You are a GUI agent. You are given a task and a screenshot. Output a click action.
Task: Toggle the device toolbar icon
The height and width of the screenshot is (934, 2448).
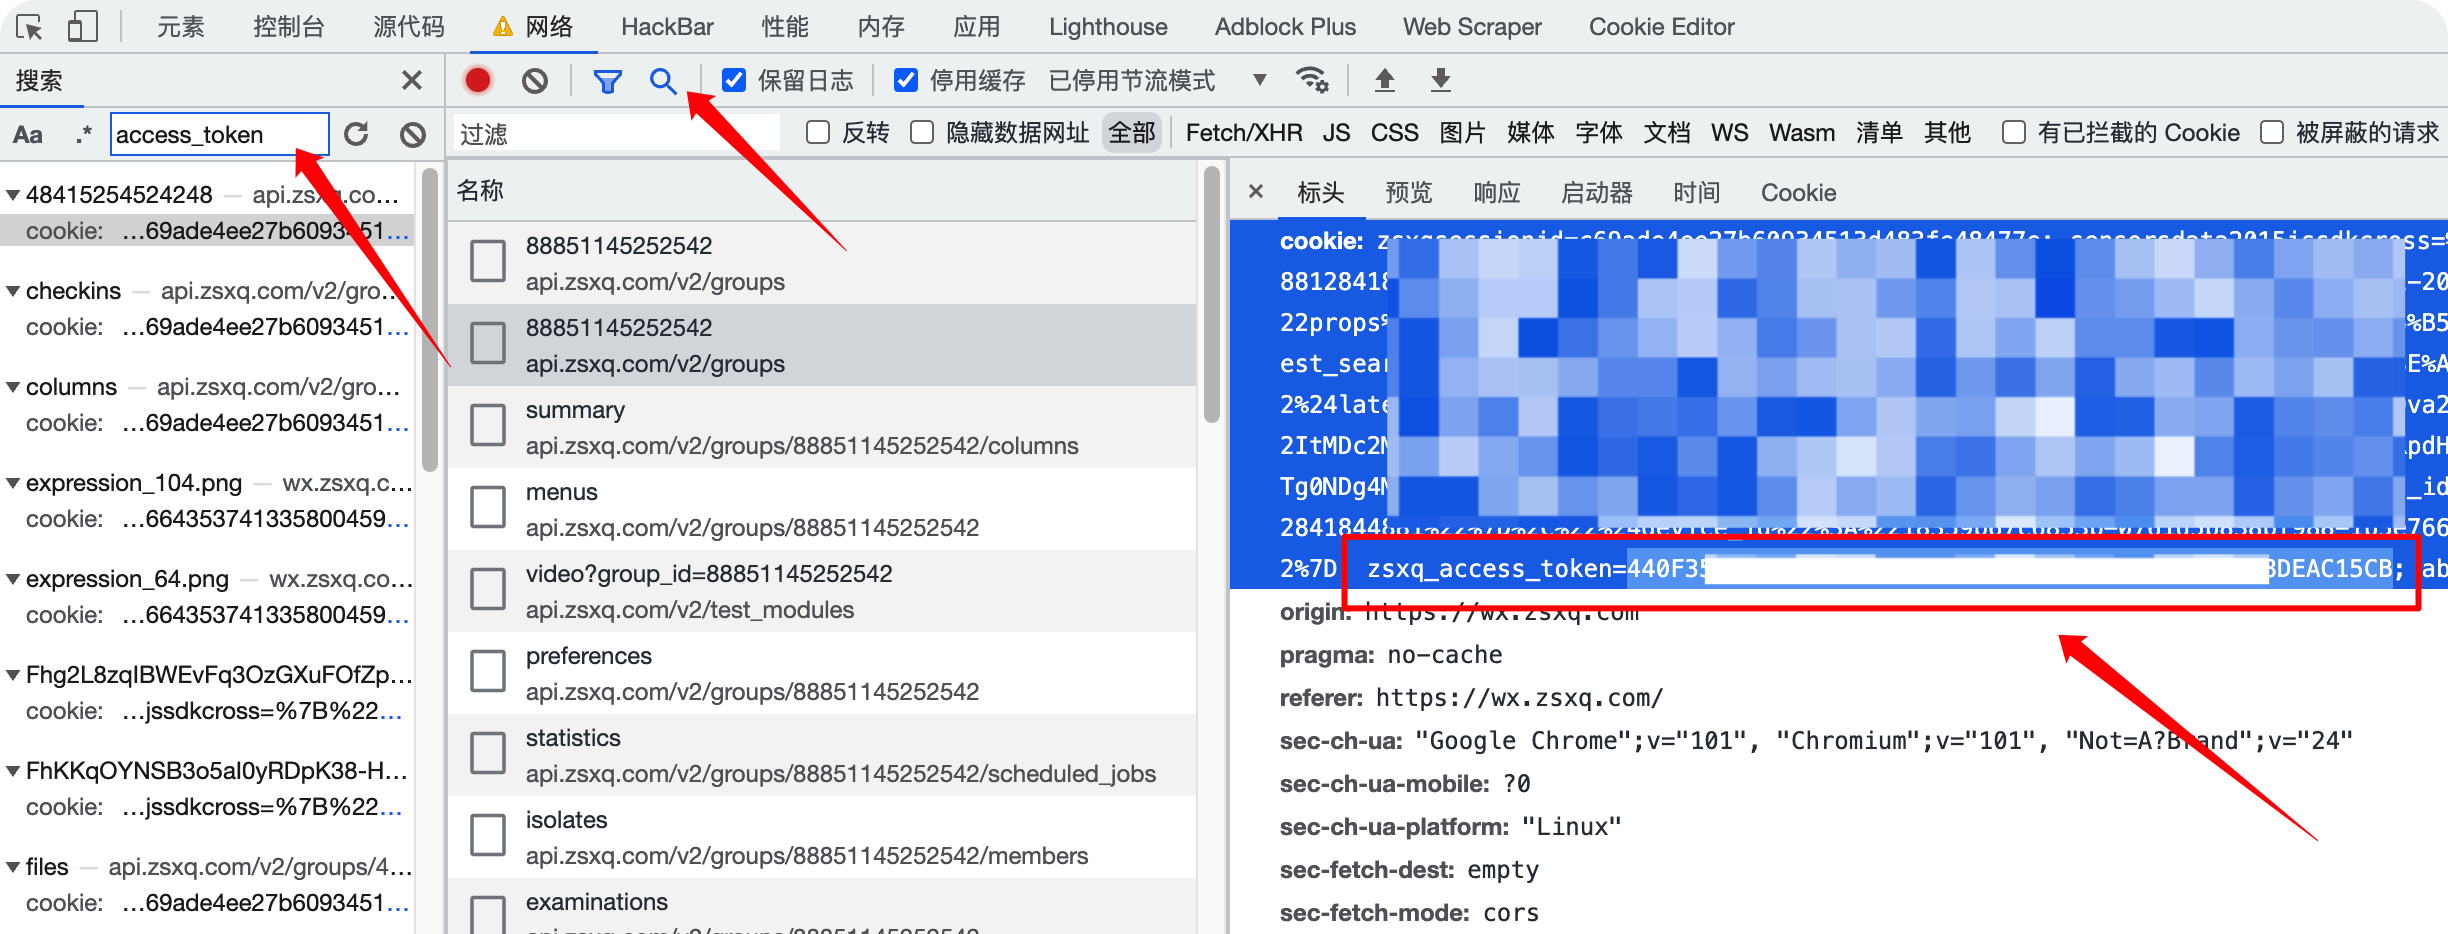point(82,27)
